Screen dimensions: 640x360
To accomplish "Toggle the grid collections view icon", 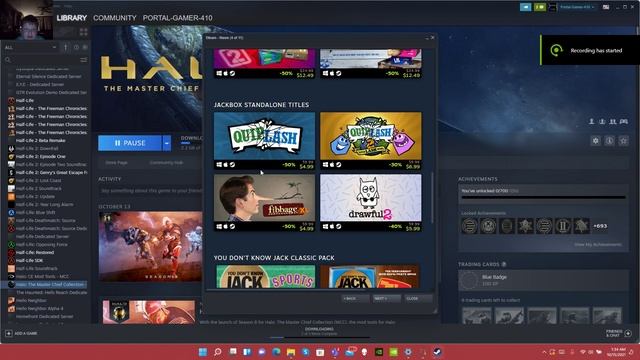I will tap(84, 32).
